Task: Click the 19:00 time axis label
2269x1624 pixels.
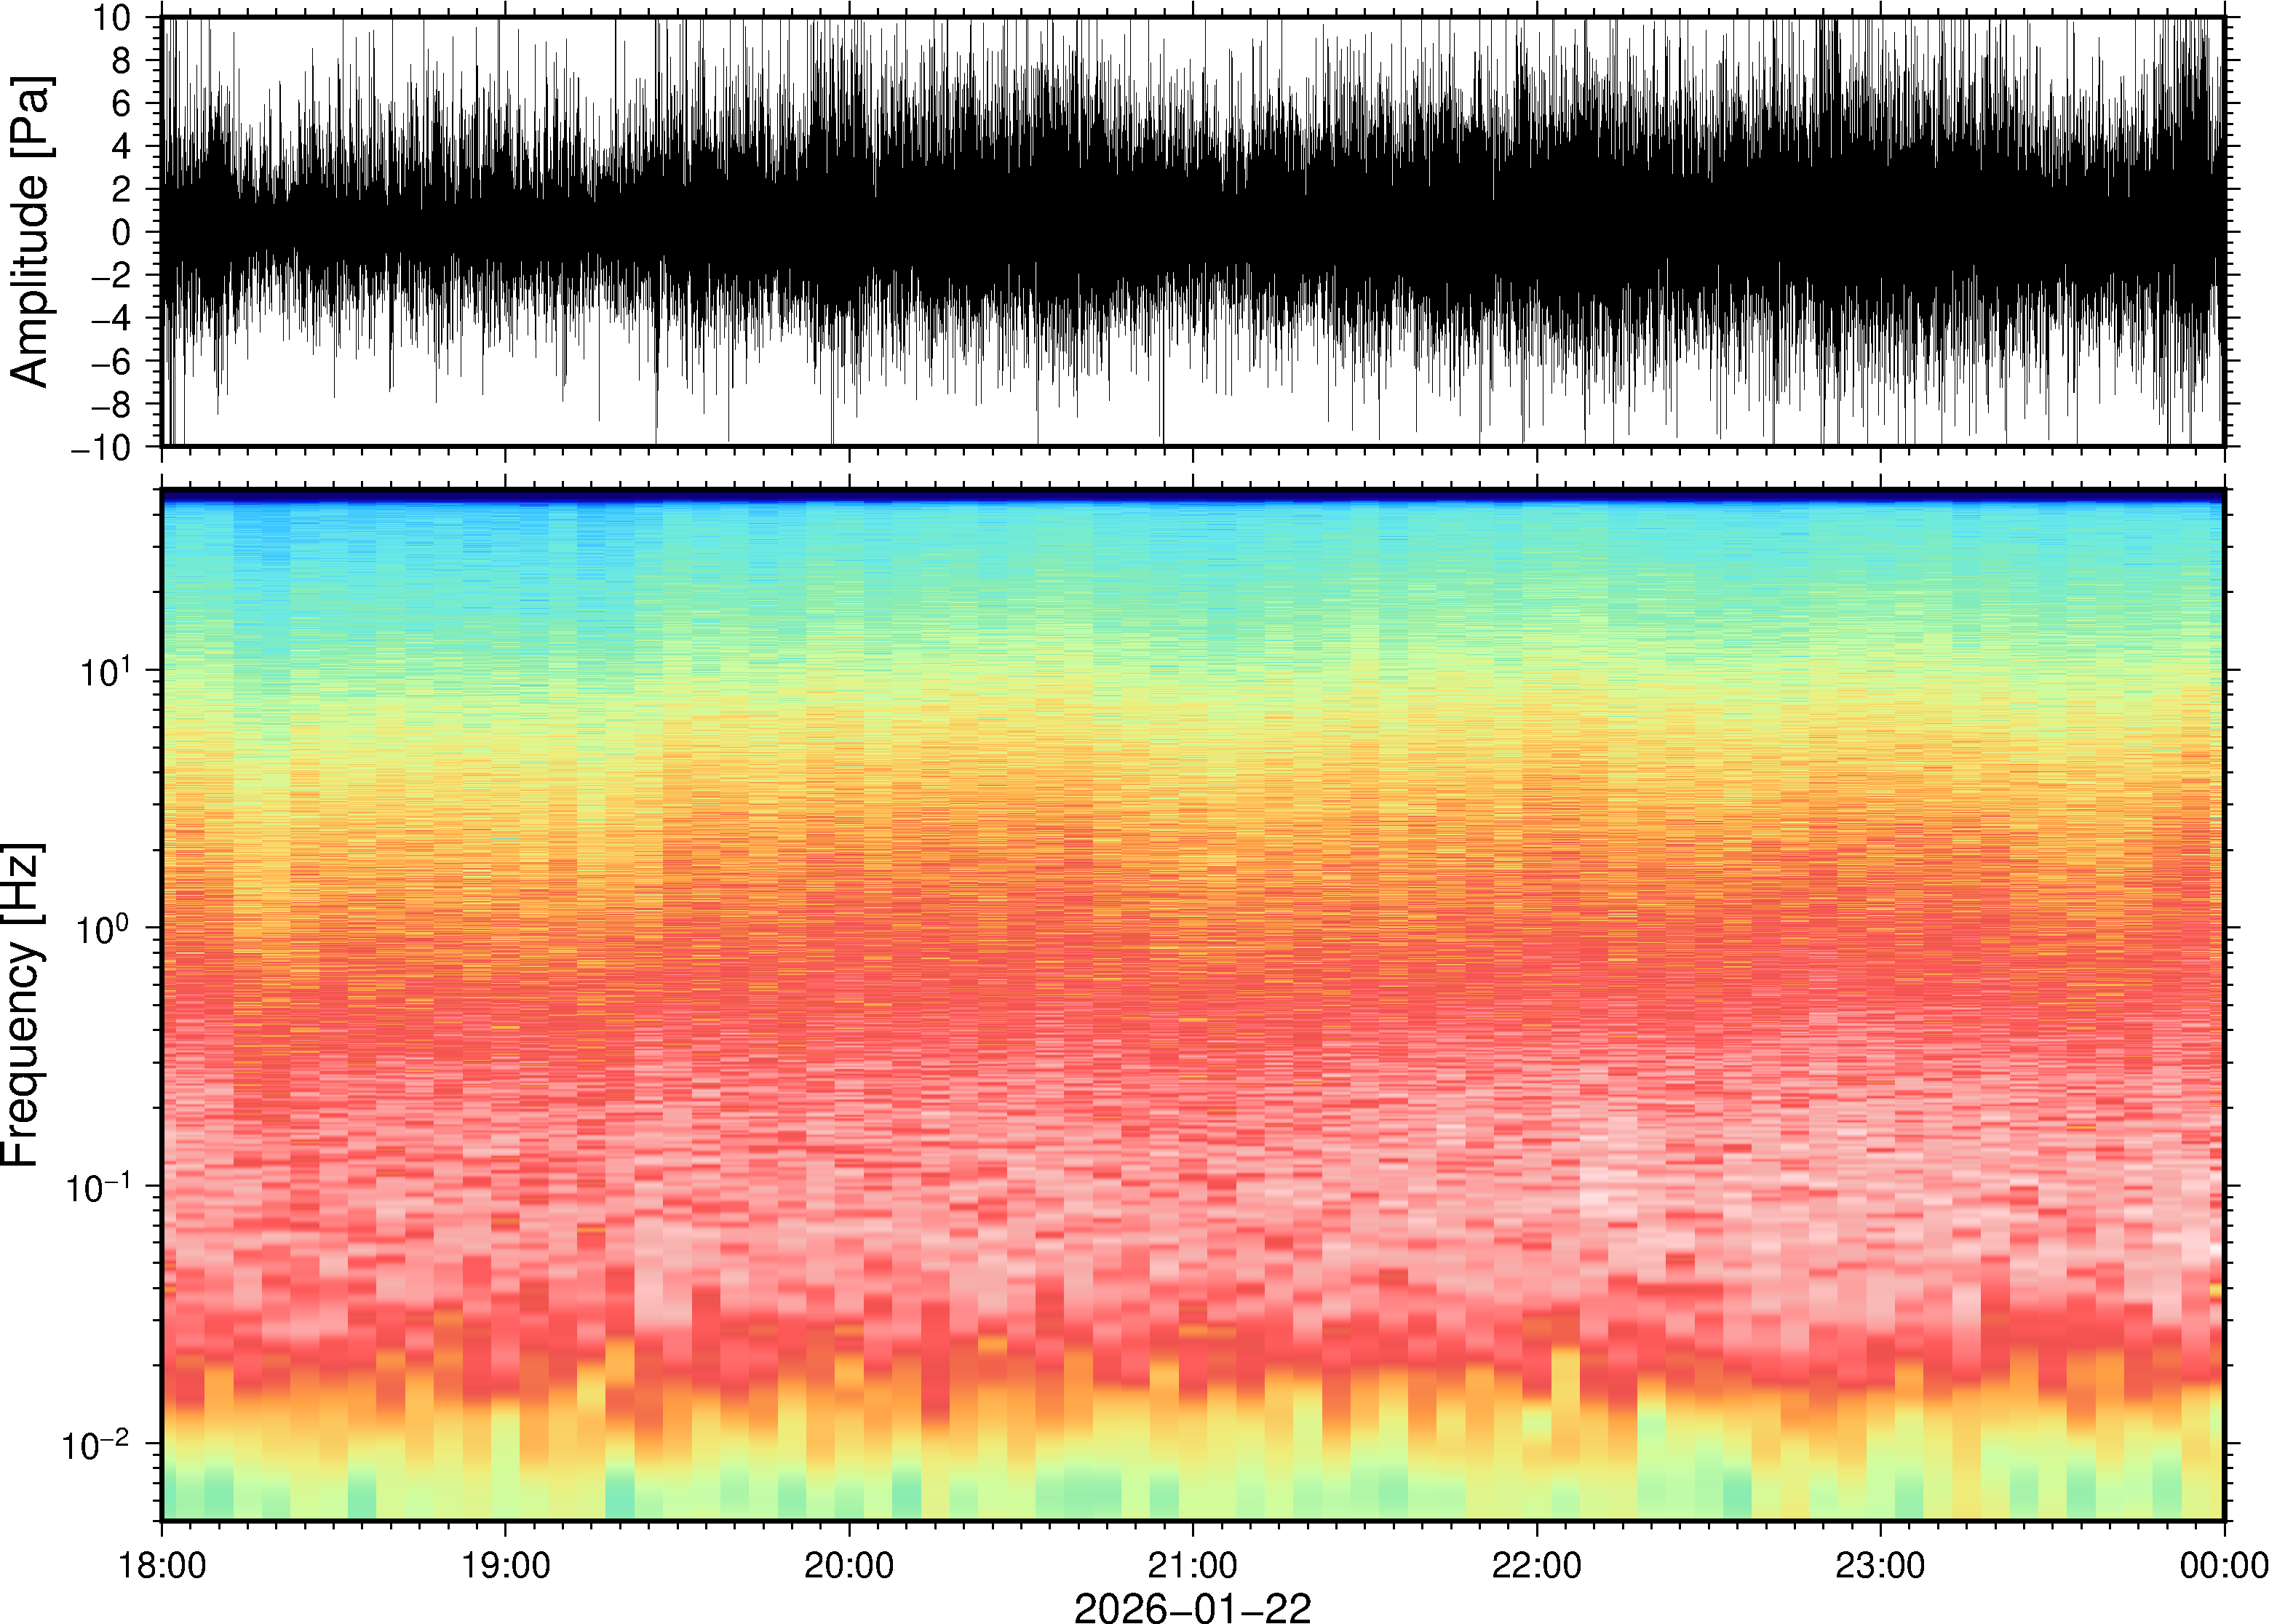Action: (x=505, y=1565)
